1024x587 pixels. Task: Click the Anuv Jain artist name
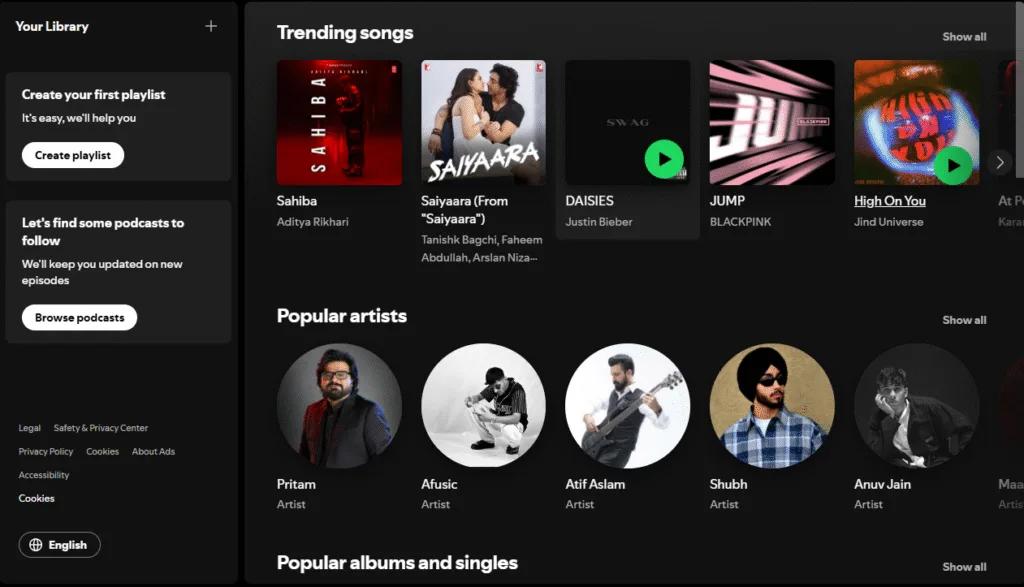coord(882,484)
